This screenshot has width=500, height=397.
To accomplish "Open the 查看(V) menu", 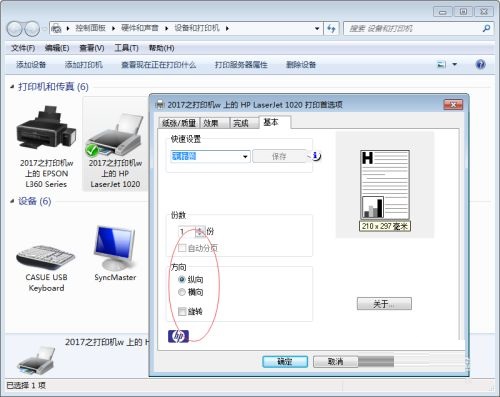I will pyautogui.click(x=92, y=48).
